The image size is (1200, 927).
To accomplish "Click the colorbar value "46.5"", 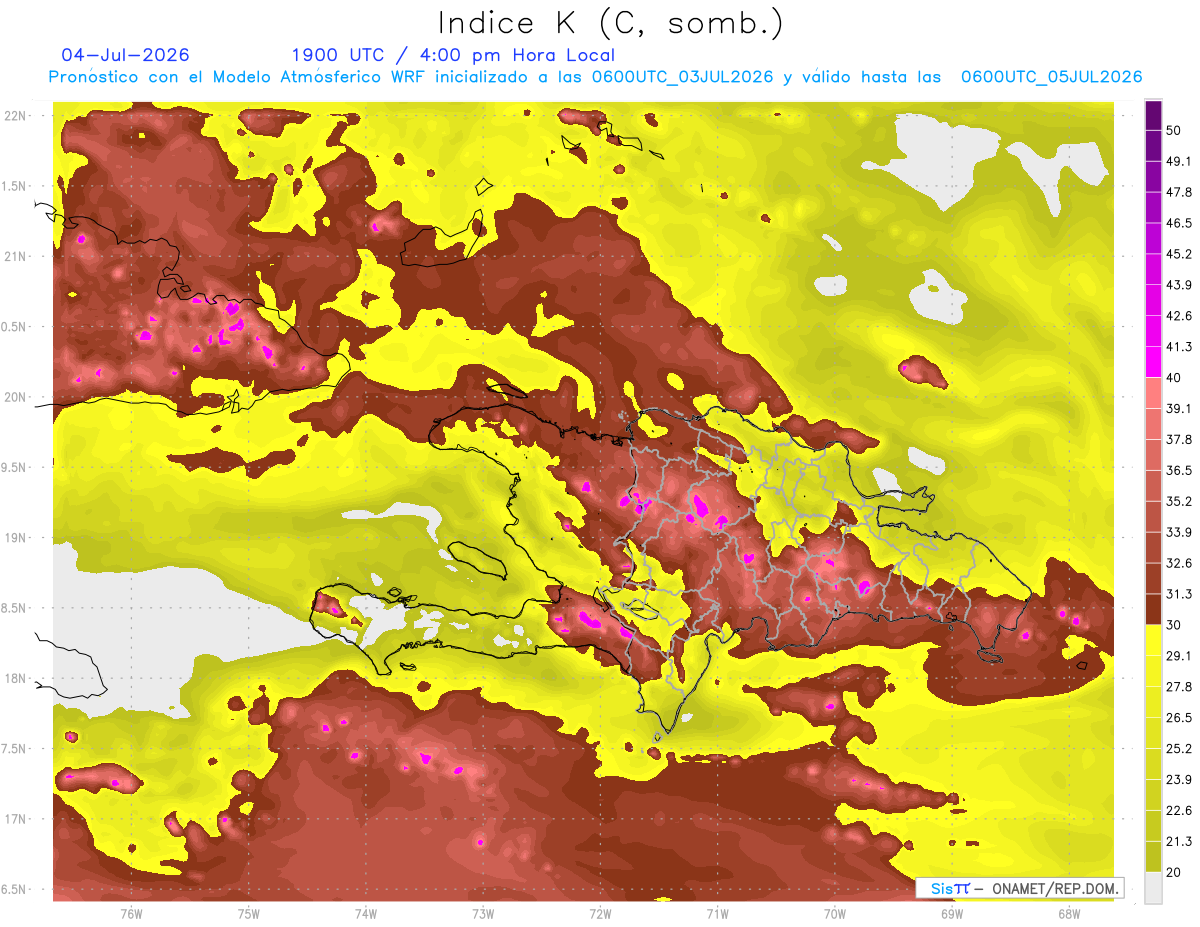I will (x=1180, y=222).
